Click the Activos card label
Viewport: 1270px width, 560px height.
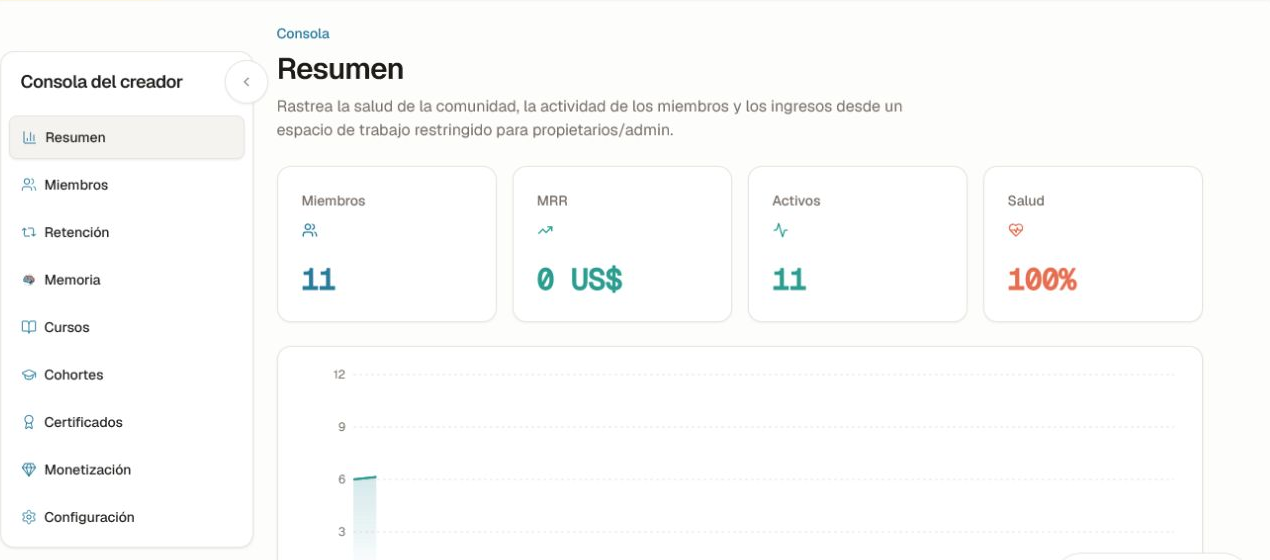(x=796, y=201)
